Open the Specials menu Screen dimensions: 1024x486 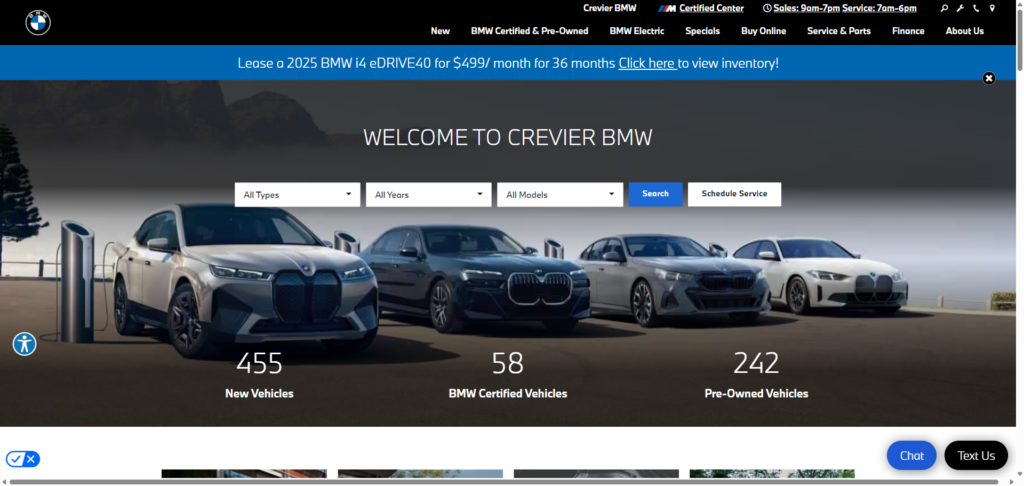coord(703,31)
